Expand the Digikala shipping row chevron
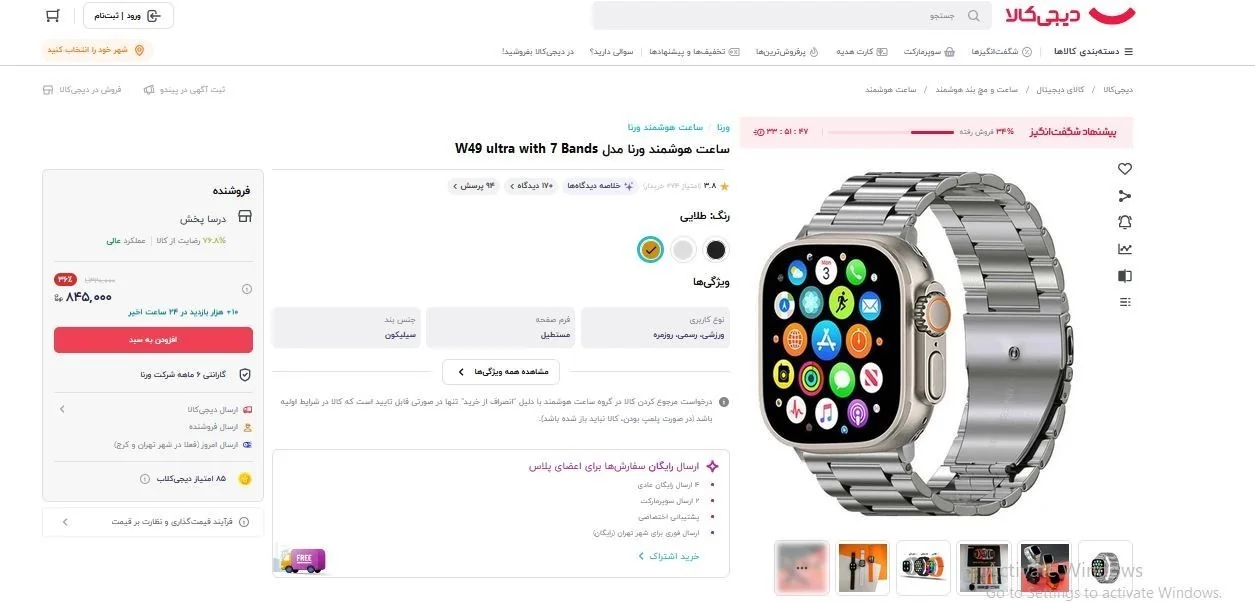1255x602 pixels. click(62, 409)
